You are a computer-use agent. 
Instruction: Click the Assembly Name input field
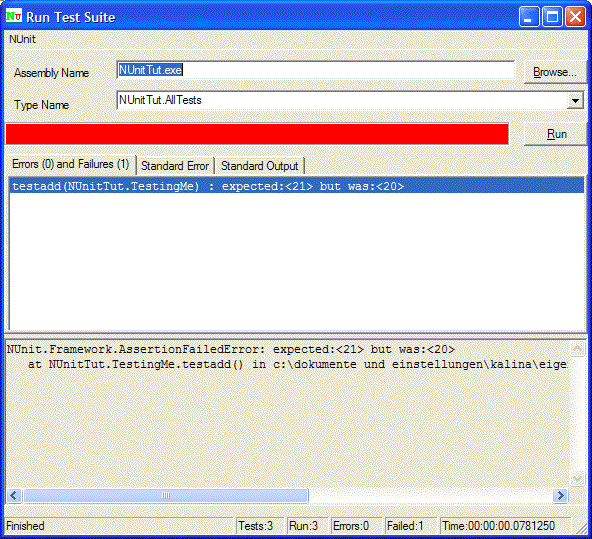tap(316, 70)
